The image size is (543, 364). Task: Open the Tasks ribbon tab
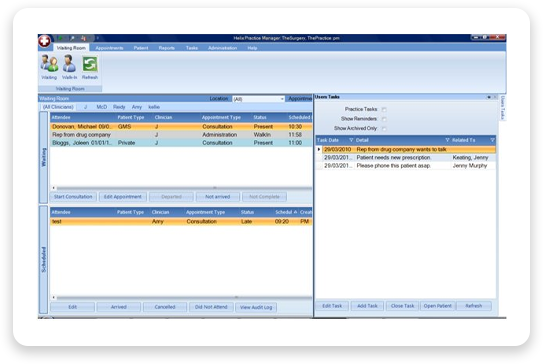click(x=192, y=48)
